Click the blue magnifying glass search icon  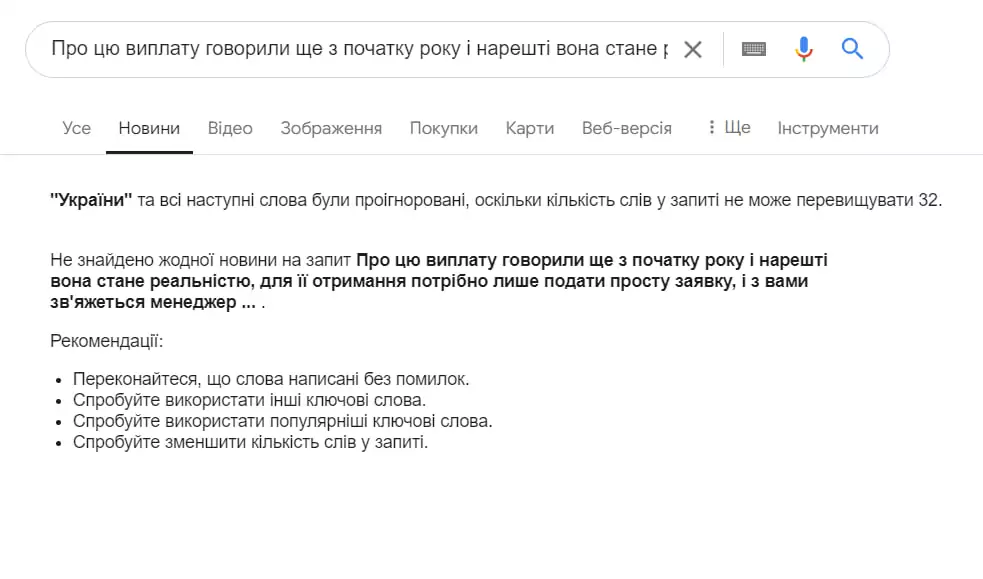tap(852, 49)
